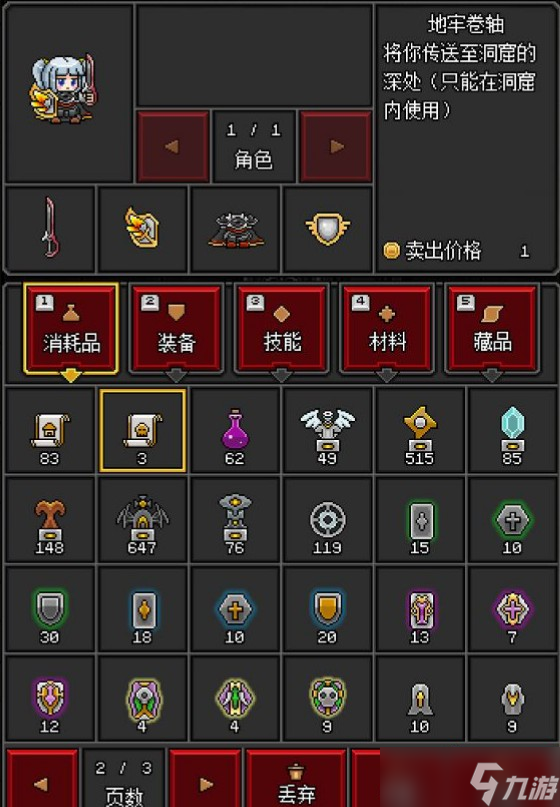The height and width of the screenshot is (807, 560).
Task: Click the 丢弃 discard button
Action: point(296,780)
